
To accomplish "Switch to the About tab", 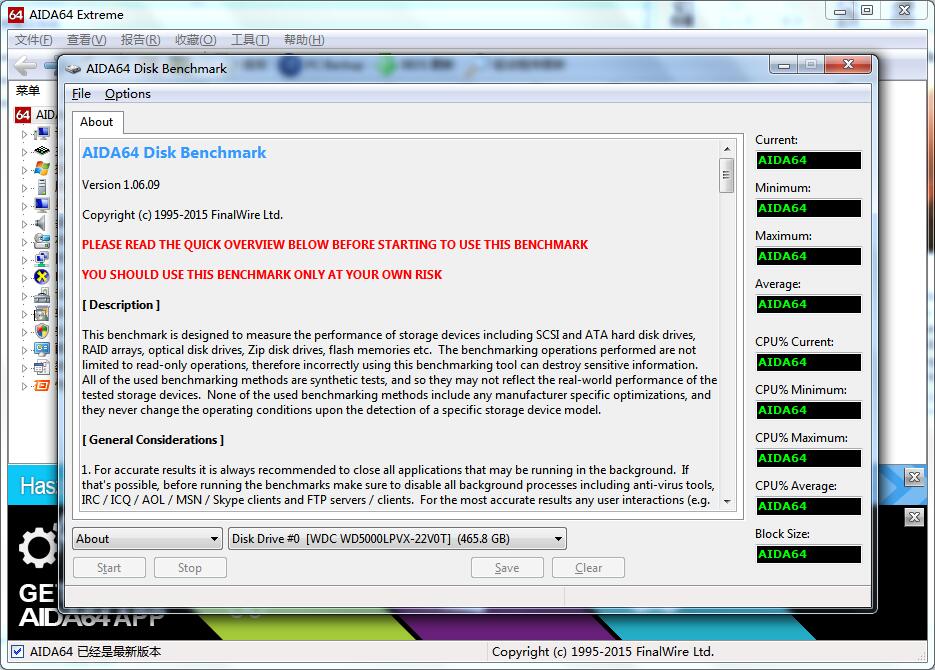I will (x=97, y=122).
